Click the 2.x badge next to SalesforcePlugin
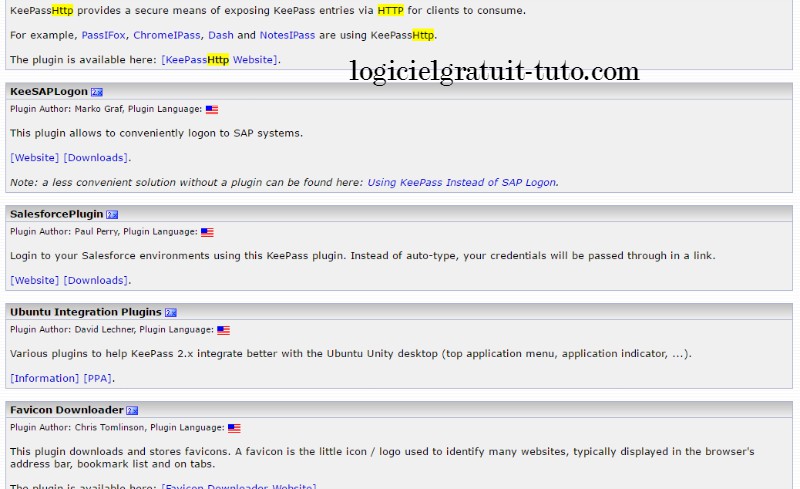The width and height of the screenshot is (800, 489). point(112,214)
